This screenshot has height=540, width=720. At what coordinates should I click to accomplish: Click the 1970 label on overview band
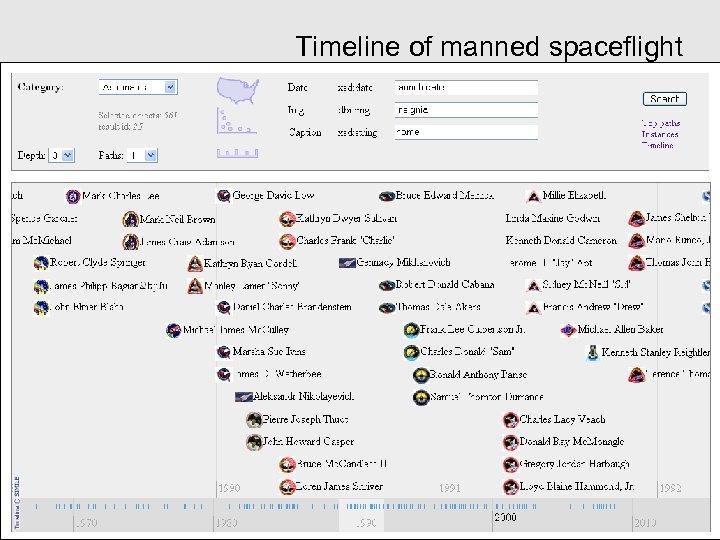[86, 523]
